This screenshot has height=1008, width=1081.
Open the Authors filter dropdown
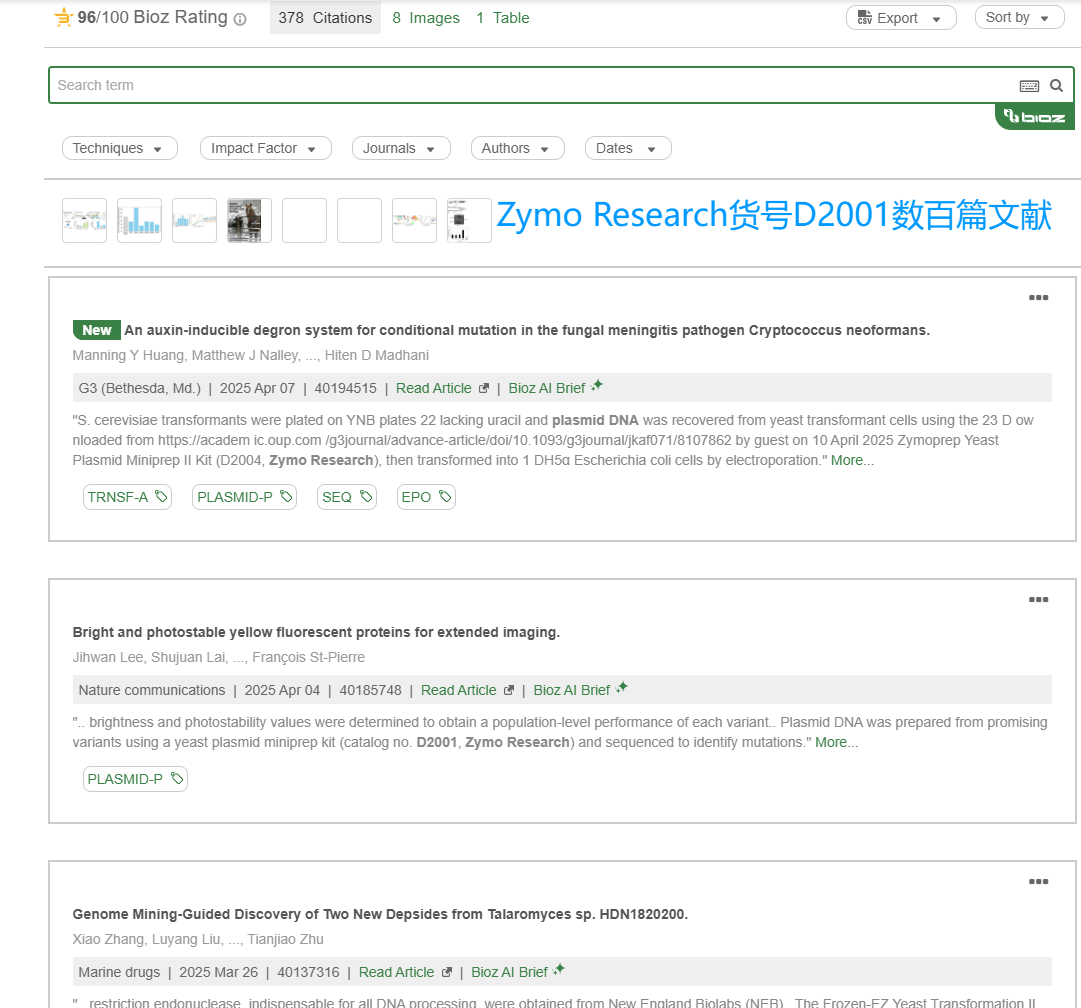(518, 148)
